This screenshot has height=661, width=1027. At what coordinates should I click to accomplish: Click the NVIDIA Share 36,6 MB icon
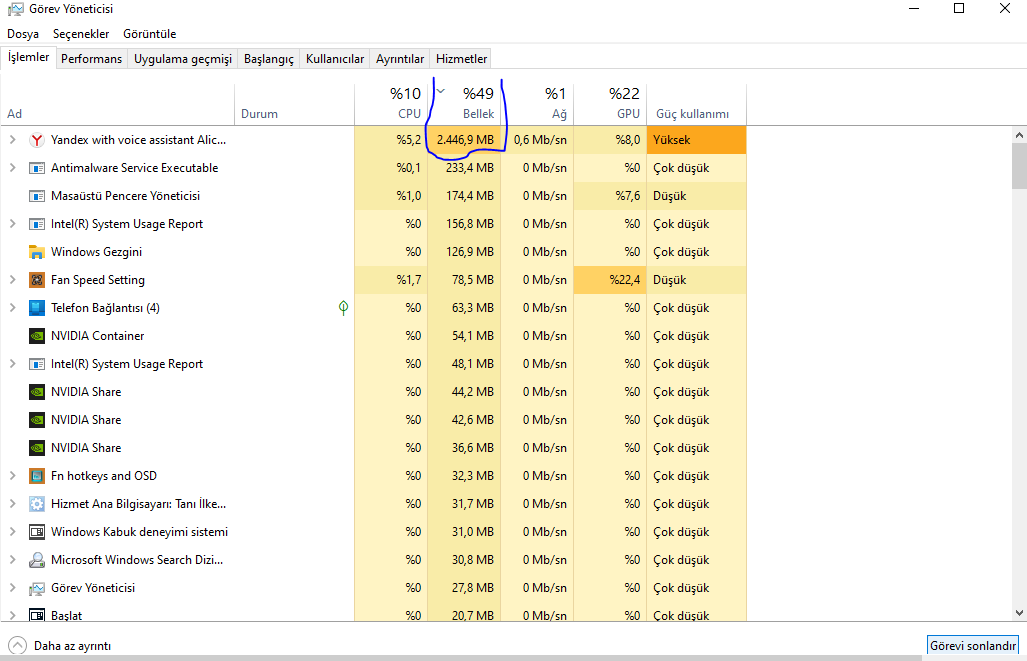(x=37, y=448)
